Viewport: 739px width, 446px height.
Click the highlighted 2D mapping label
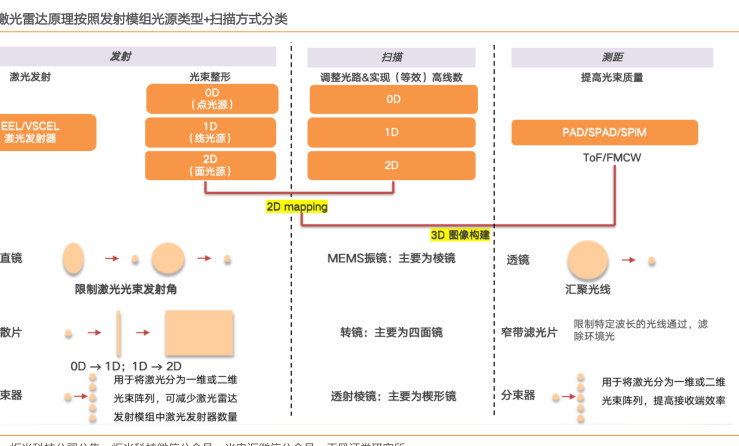point(297,207)
